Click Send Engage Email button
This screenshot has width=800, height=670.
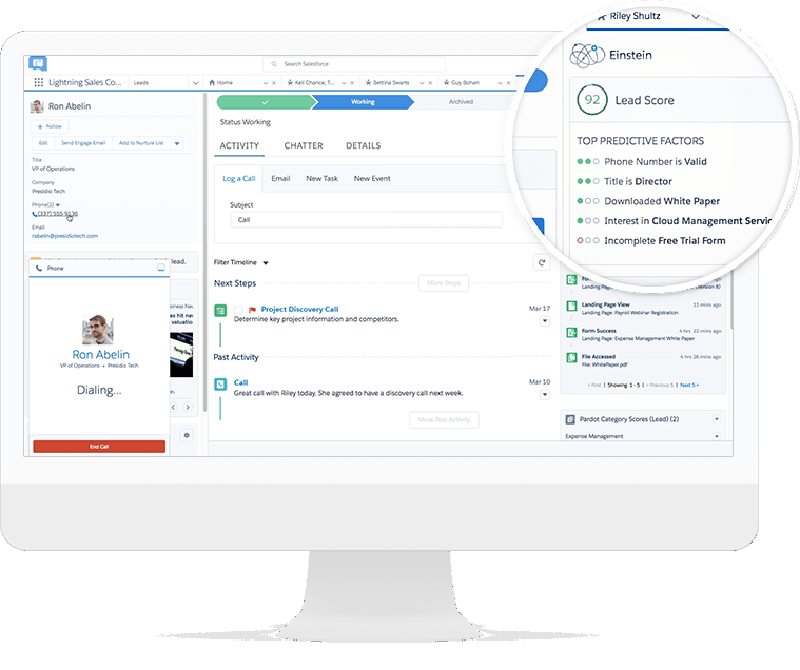point(83,143)
